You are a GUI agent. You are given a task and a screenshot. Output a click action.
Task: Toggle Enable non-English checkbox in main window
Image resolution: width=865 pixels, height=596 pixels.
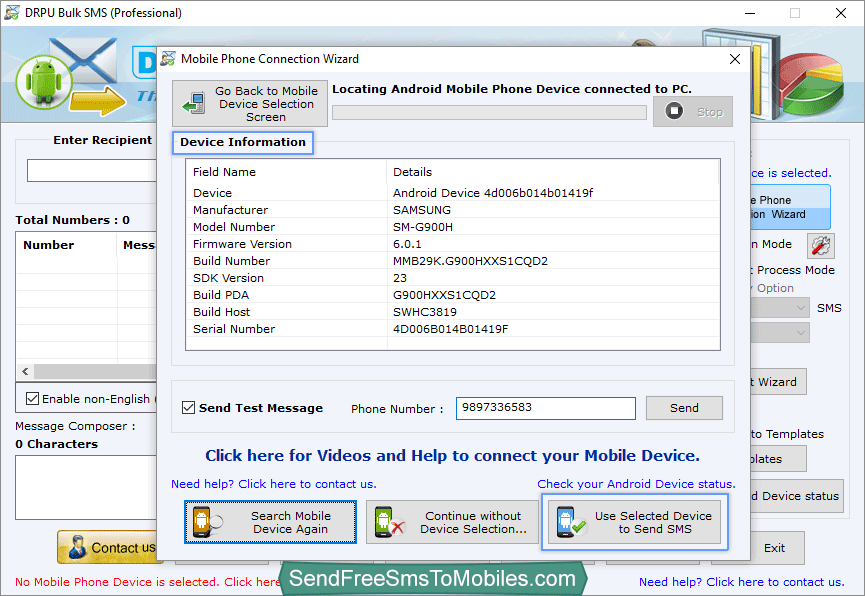(x=33, y=398)
